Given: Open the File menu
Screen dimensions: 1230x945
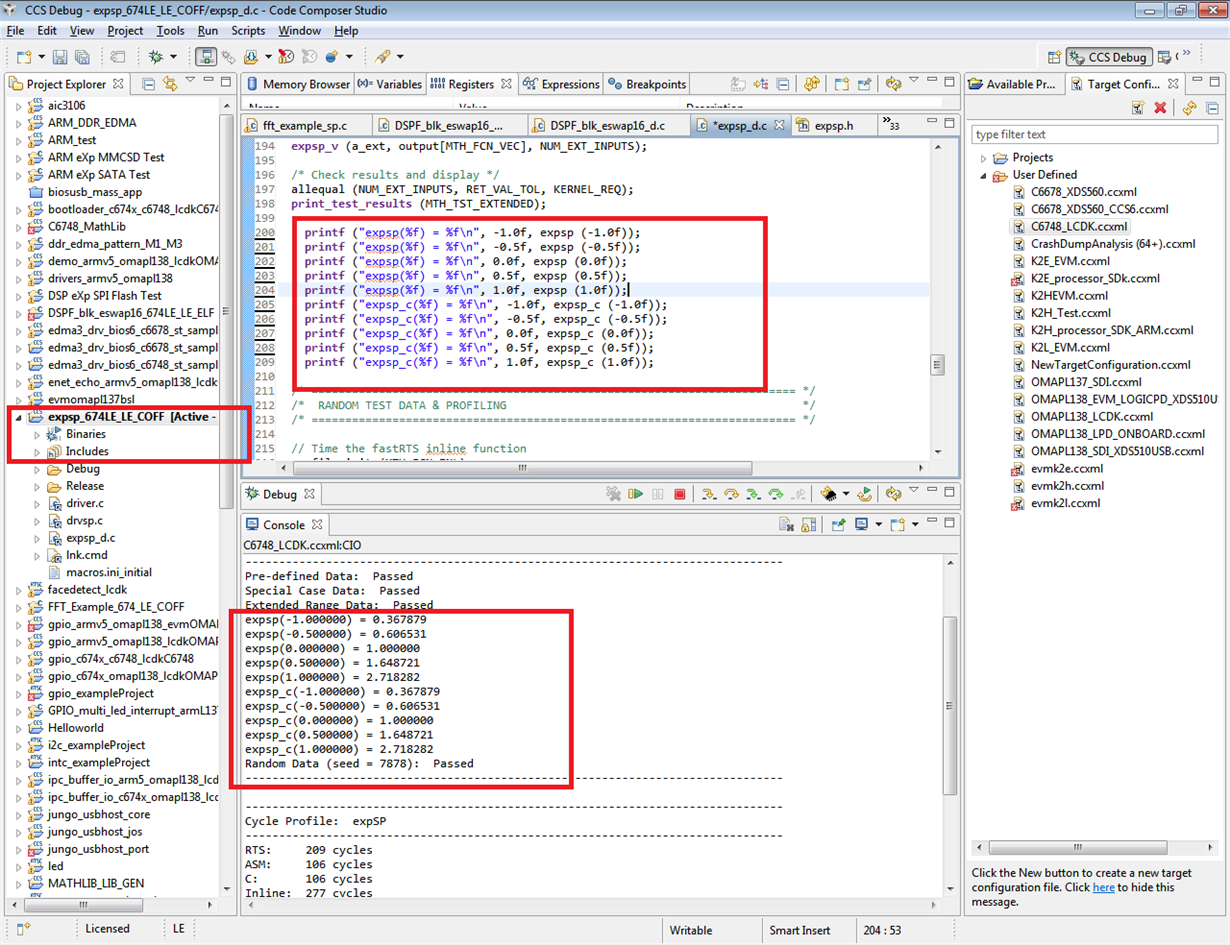Looking at the screenshot, I should pos(15,31).
